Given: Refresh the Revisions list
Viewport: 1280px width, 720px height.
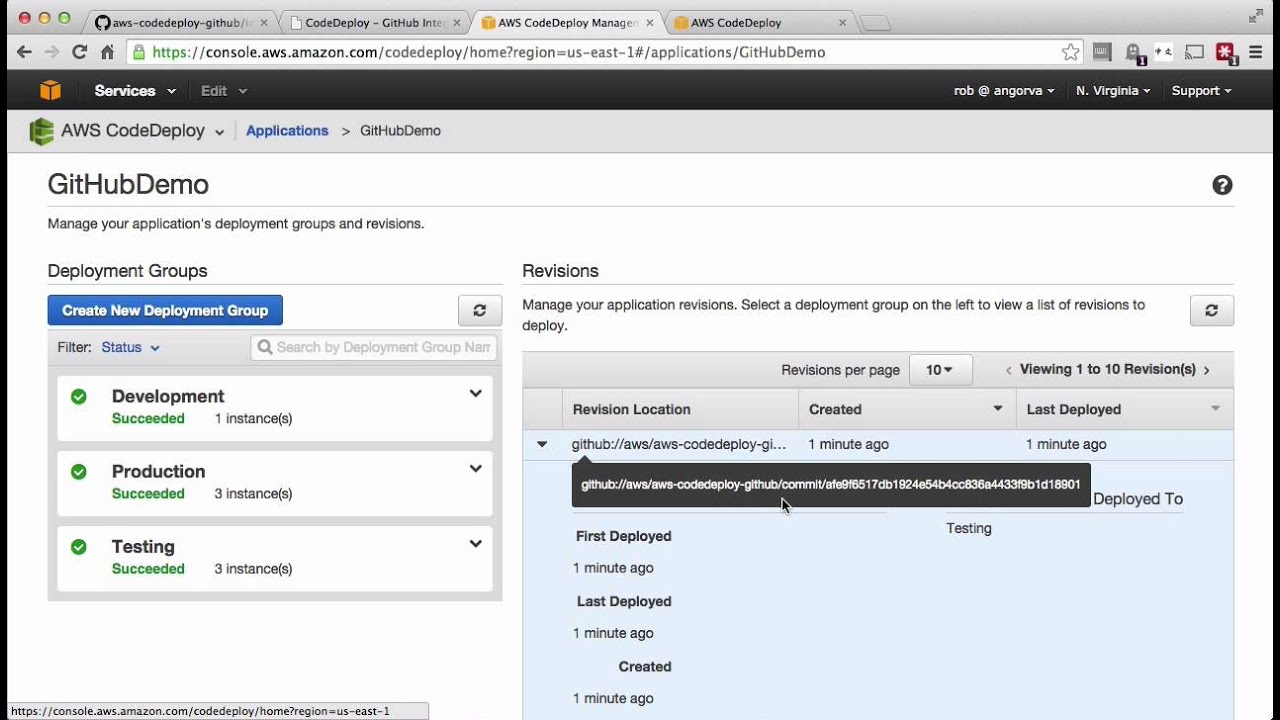Looking at the screenshot, I should tap(1211, 310).
